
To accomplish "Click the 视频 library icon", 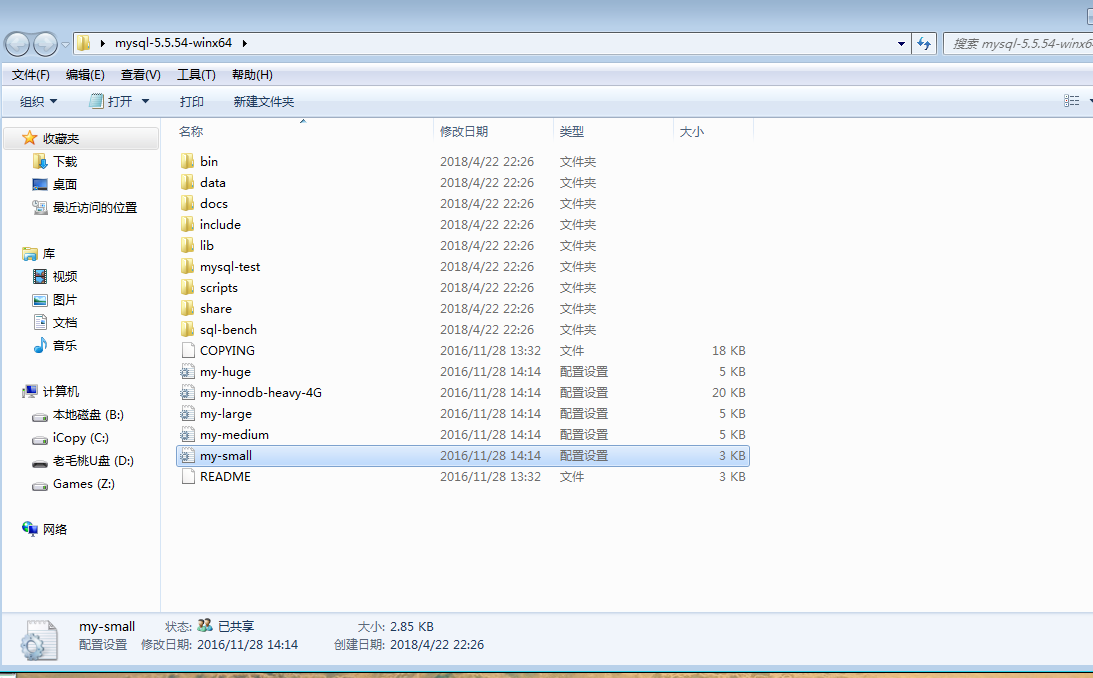I will point(40,277).
